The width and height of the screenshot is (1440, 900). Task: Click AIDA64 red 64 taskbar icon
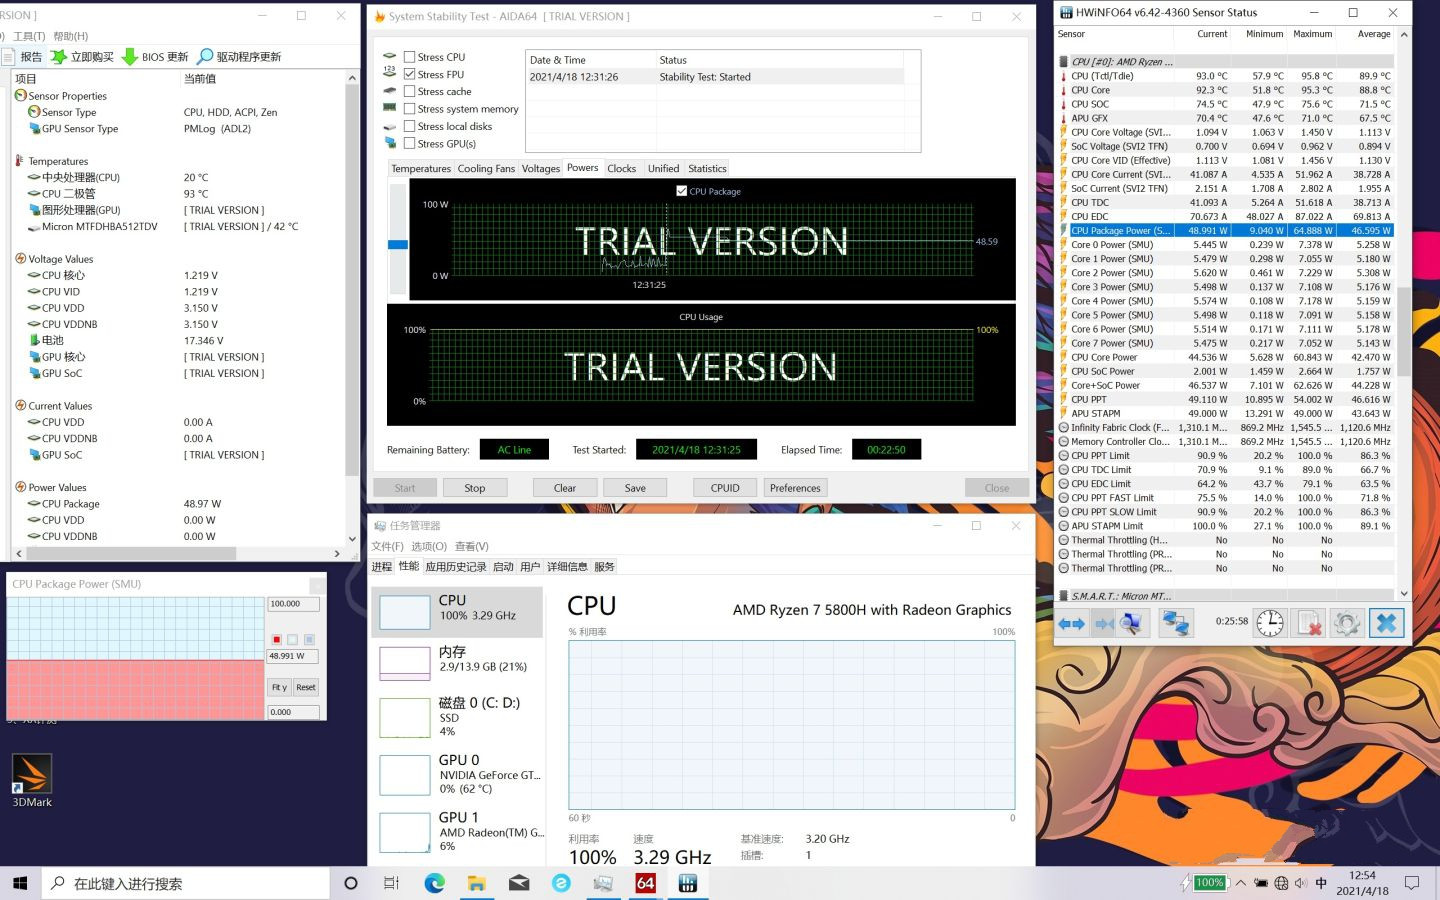tap(645, 883)
